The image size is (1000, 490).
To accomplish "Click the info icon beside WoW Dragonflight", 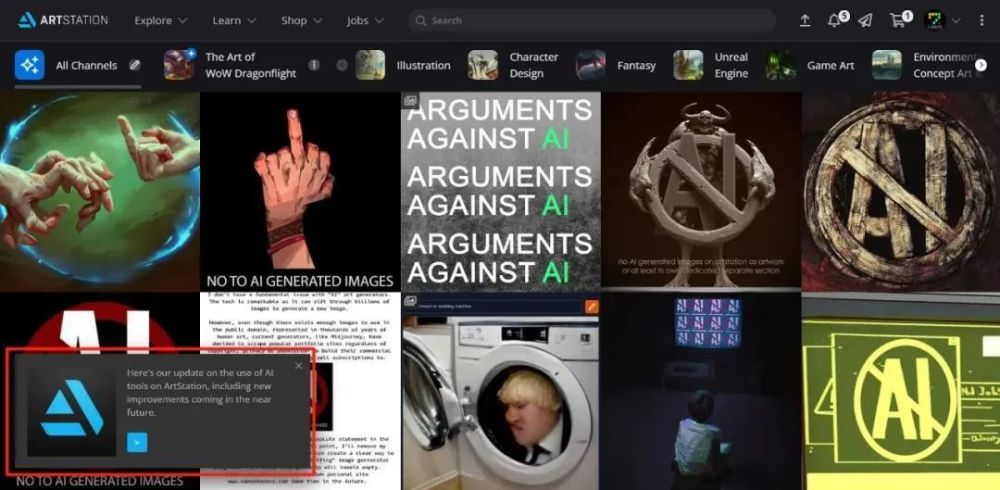I will click(x=314, y=65).
